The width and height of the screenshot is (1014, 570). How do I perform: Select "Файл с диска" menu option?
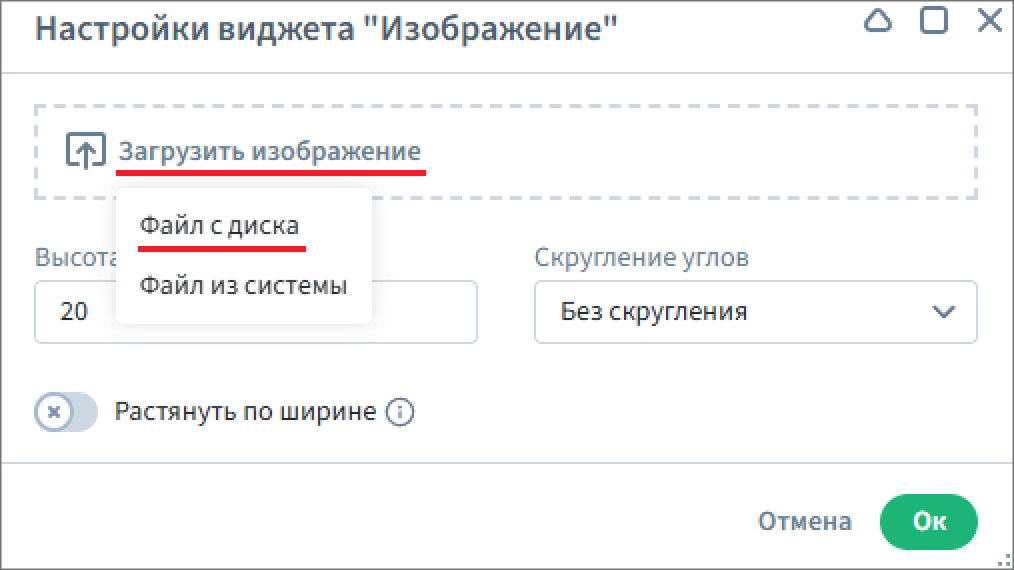(x=219, y=226)
